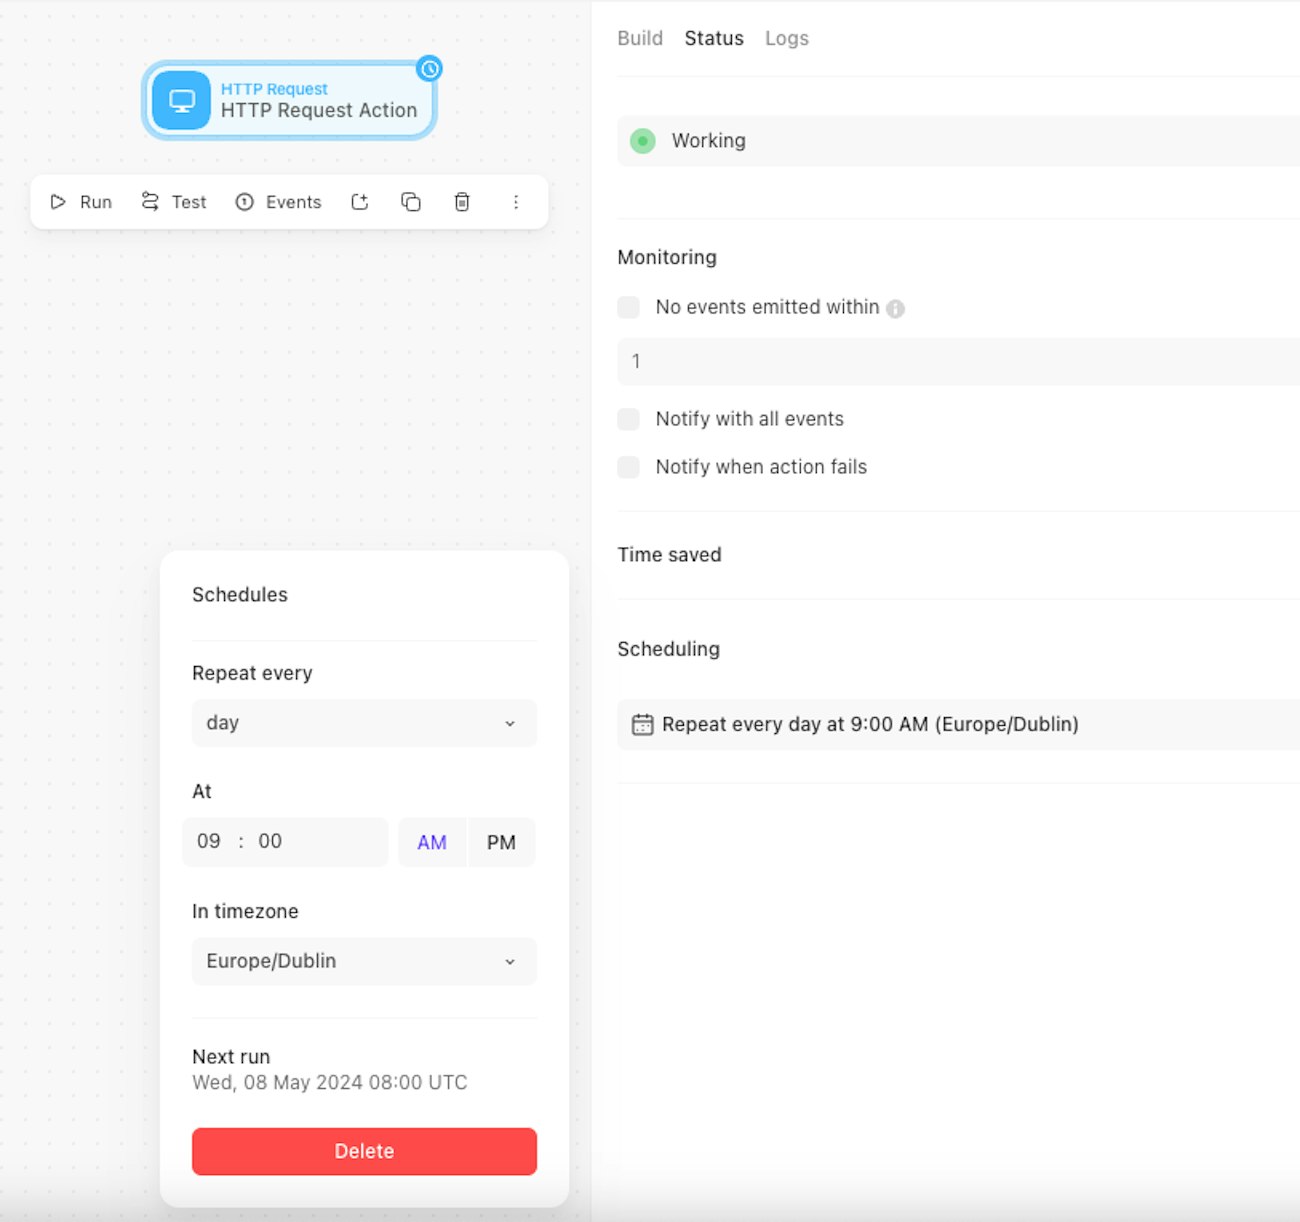
Task: Click the minutes field showing 00
Action: [270, 841]
